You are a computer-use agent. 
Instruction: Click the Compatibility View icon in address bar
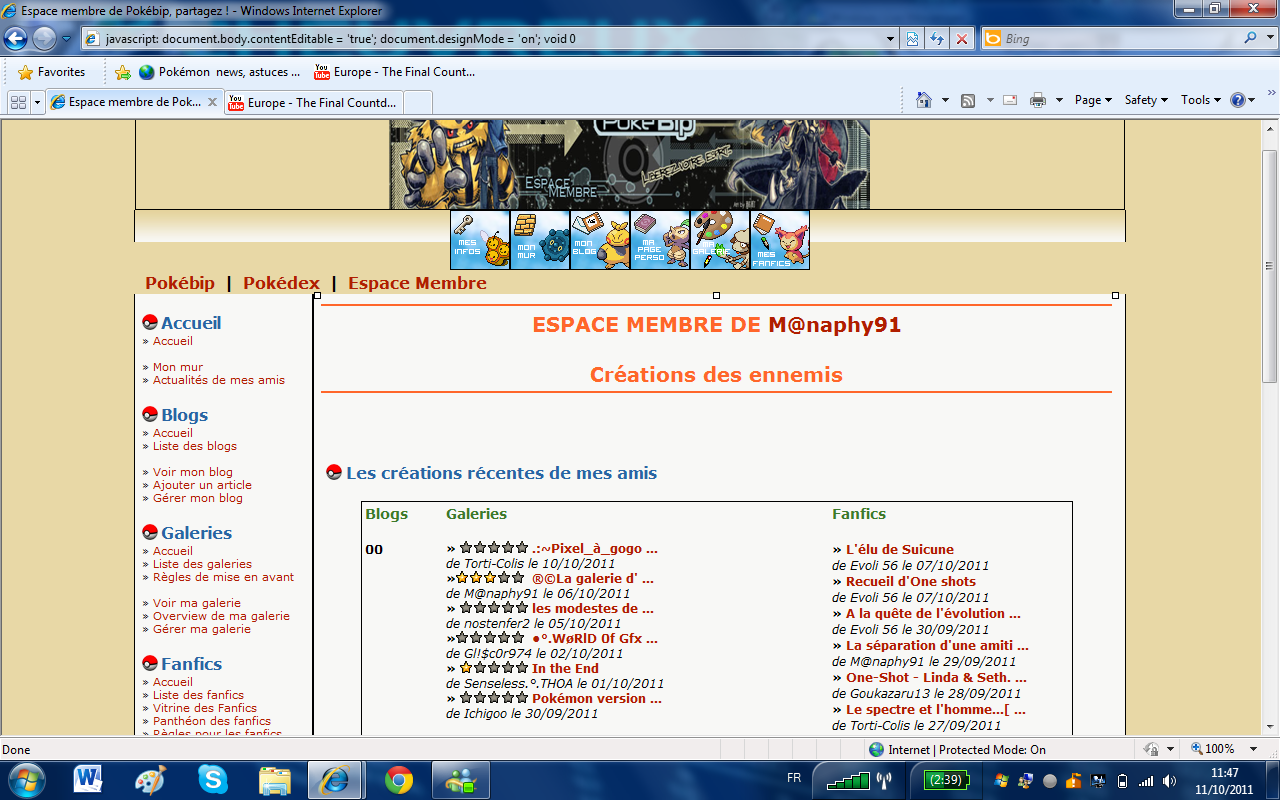913,39
